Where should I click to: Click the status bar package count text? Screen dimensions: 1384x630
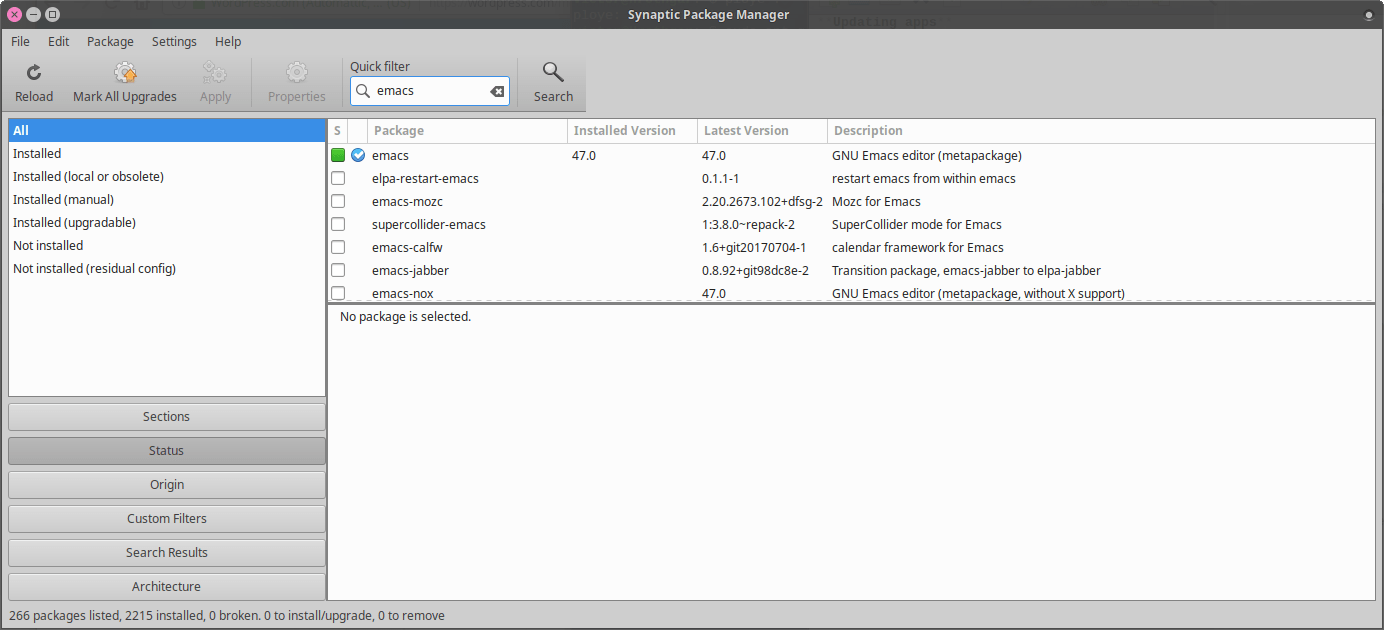tap(227, 616)
